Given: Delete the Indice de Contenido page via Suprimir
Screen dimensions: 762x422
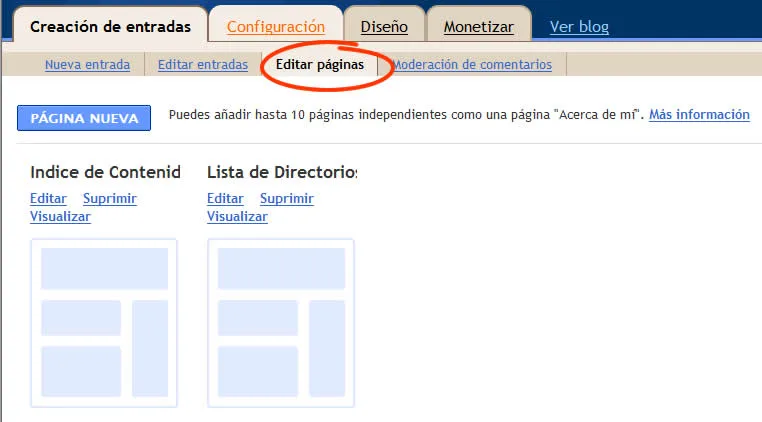Looking at the screenshot, I should click(x=110, y=198).
